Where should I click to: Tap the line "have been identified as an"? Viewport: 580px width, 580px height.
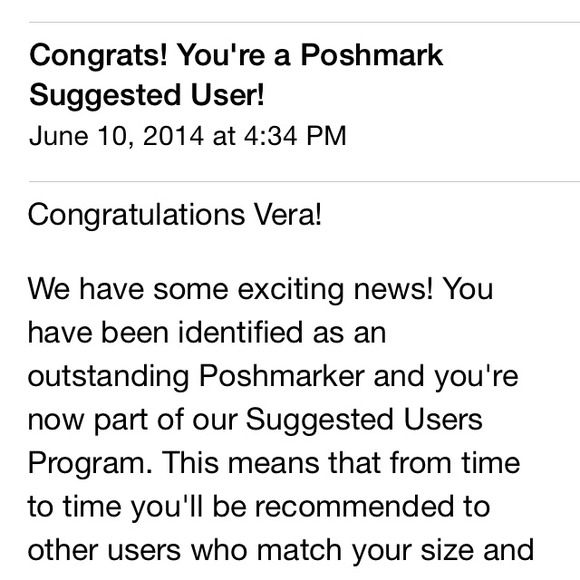(207, 332)
